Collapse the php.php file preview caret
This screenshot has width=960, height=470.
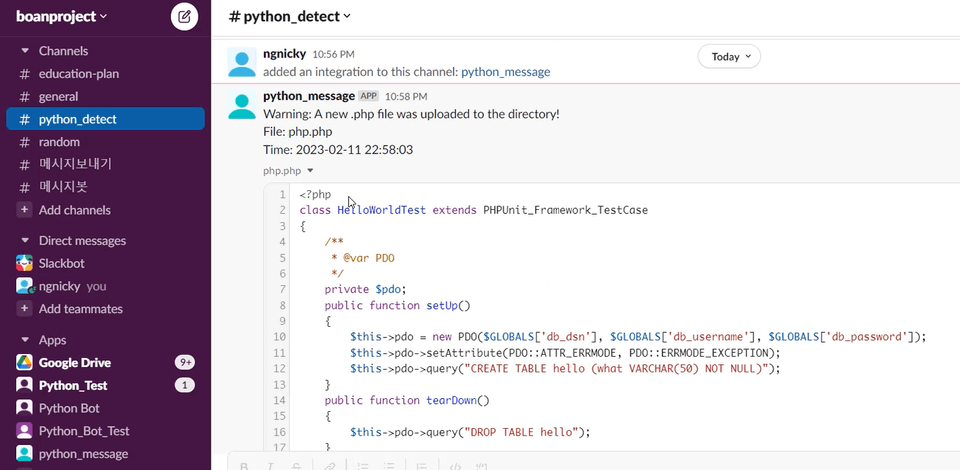tap(310, 171)
